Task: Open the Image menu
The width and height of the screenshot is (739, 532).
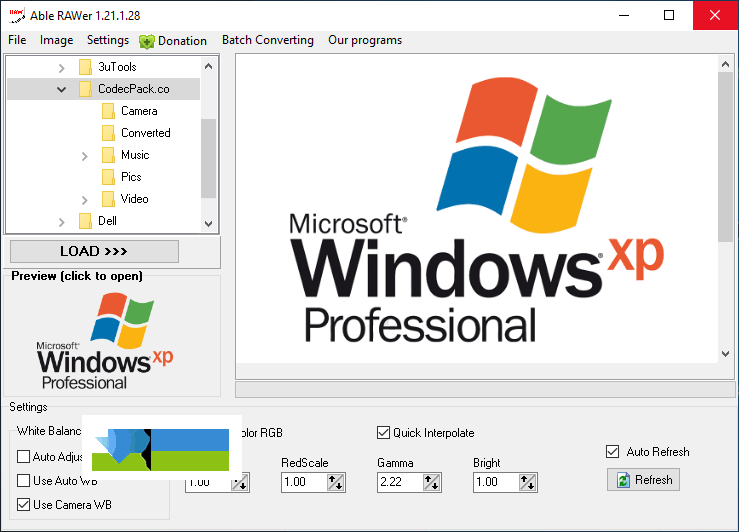Action: point(57,40)
